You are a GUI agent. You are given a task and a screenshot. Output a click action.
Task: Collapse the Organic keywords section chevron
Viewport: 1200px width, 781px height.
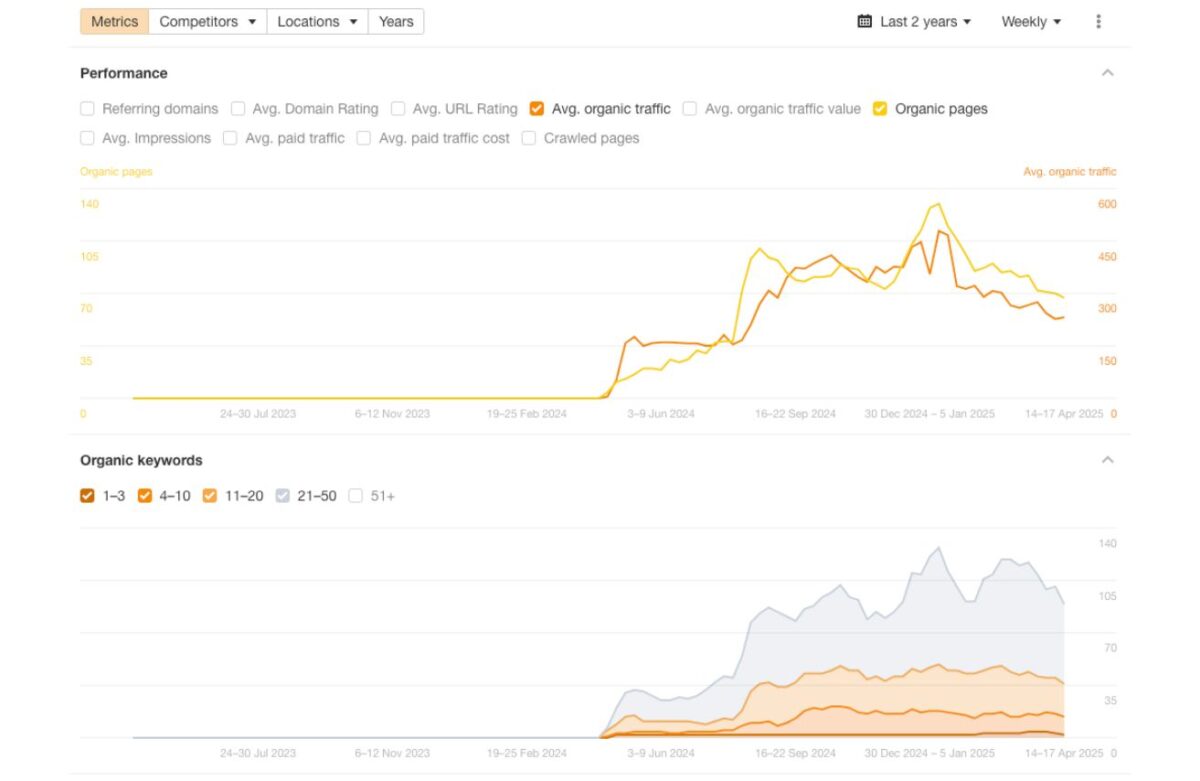coord(1107,460)
